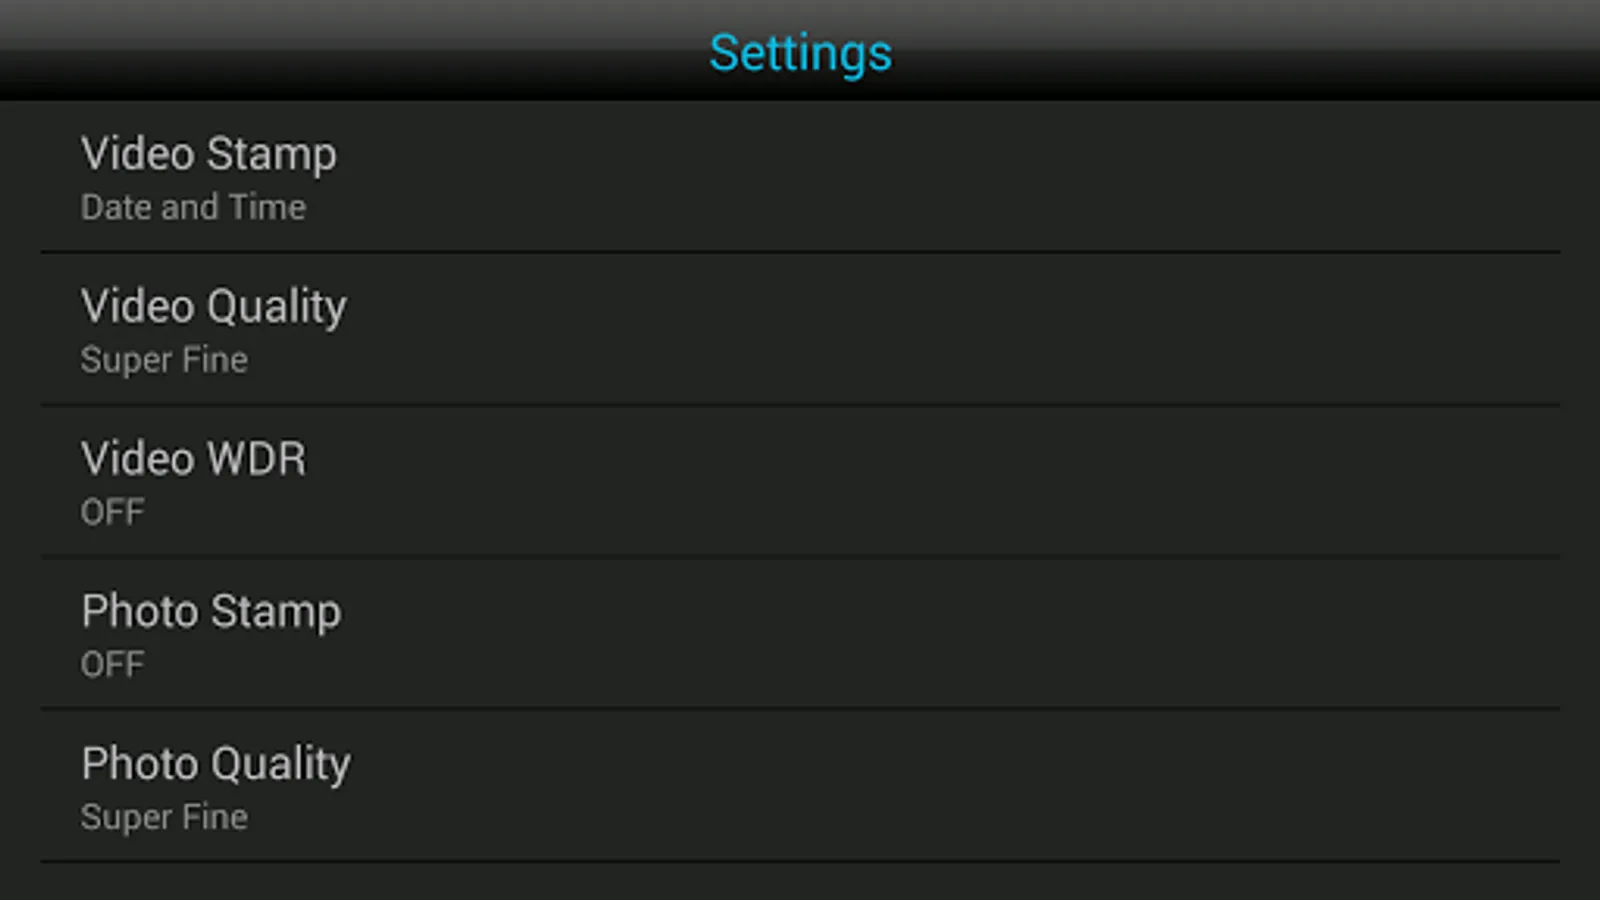The width and height of the screenshot is (1600, 900).
Task: Tap the Photo Quality label text
Action: 216,765
